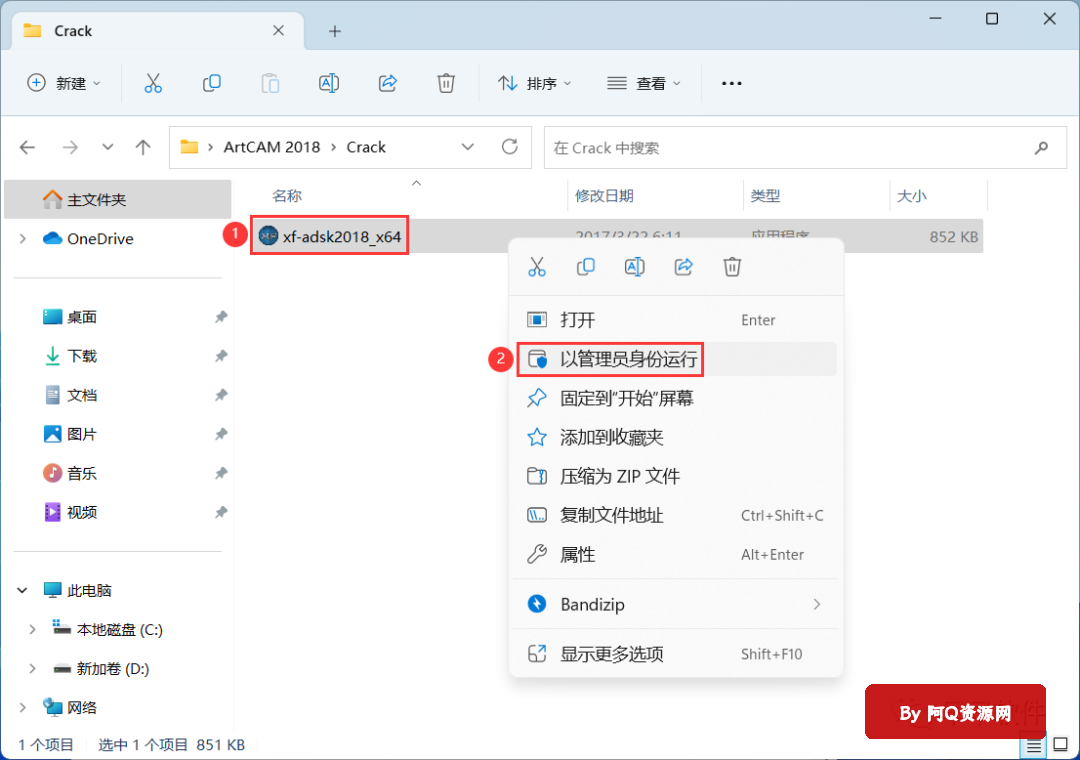The image size is (1080, 760).
Task: Close the Crack tab
Action: tap(278, 30)
